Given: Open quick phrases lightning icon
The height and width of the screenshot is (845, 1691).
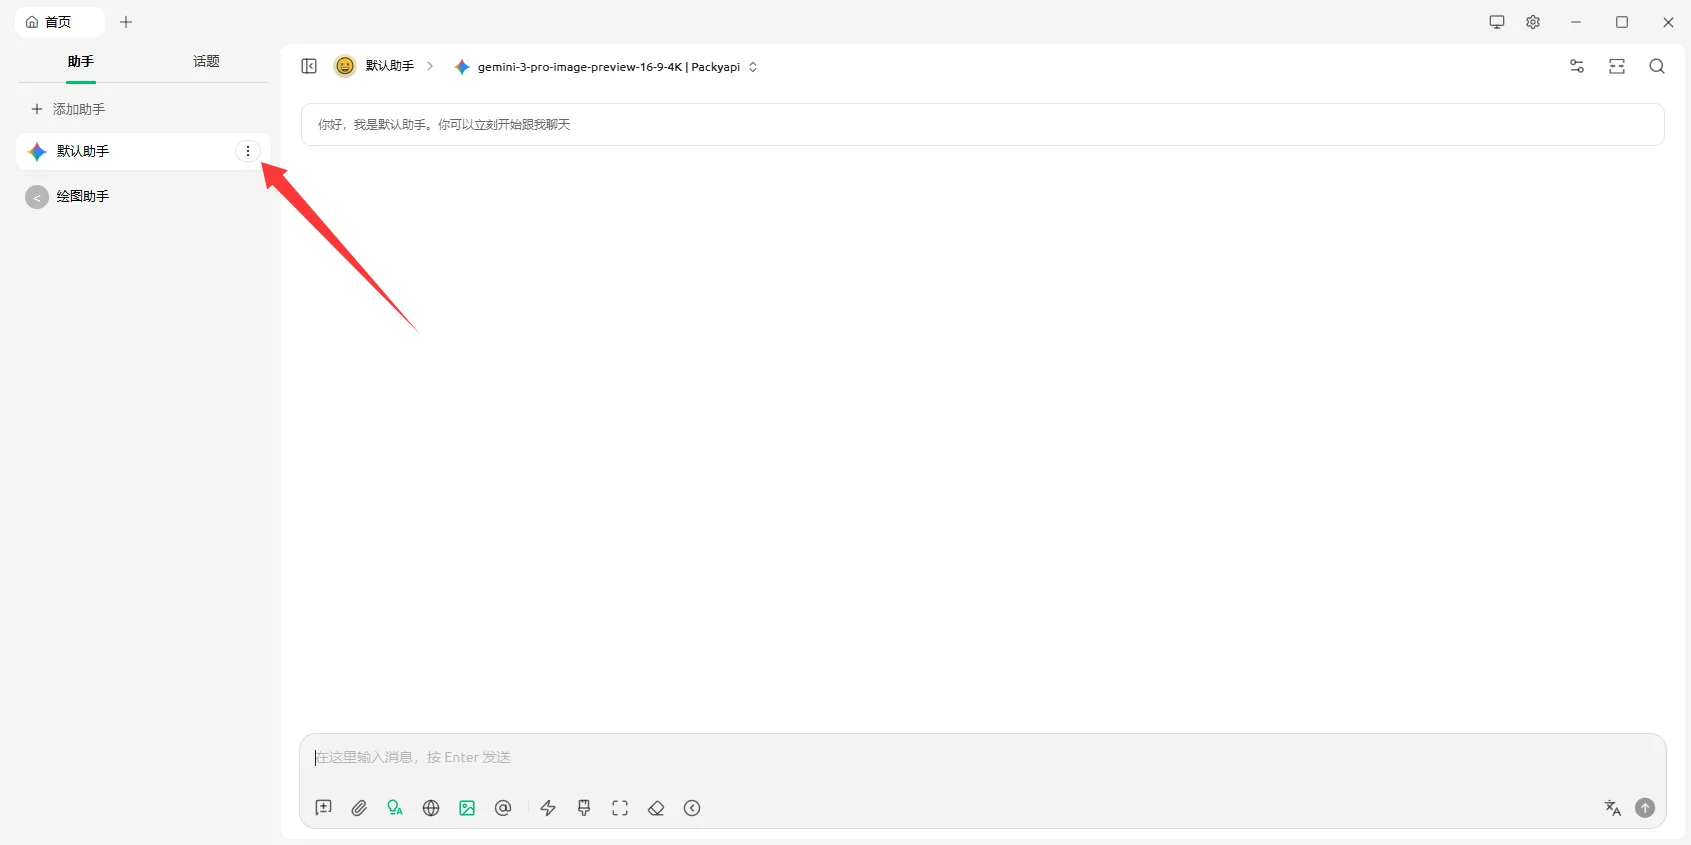Looking at the screenshot, I should (548, 808).
